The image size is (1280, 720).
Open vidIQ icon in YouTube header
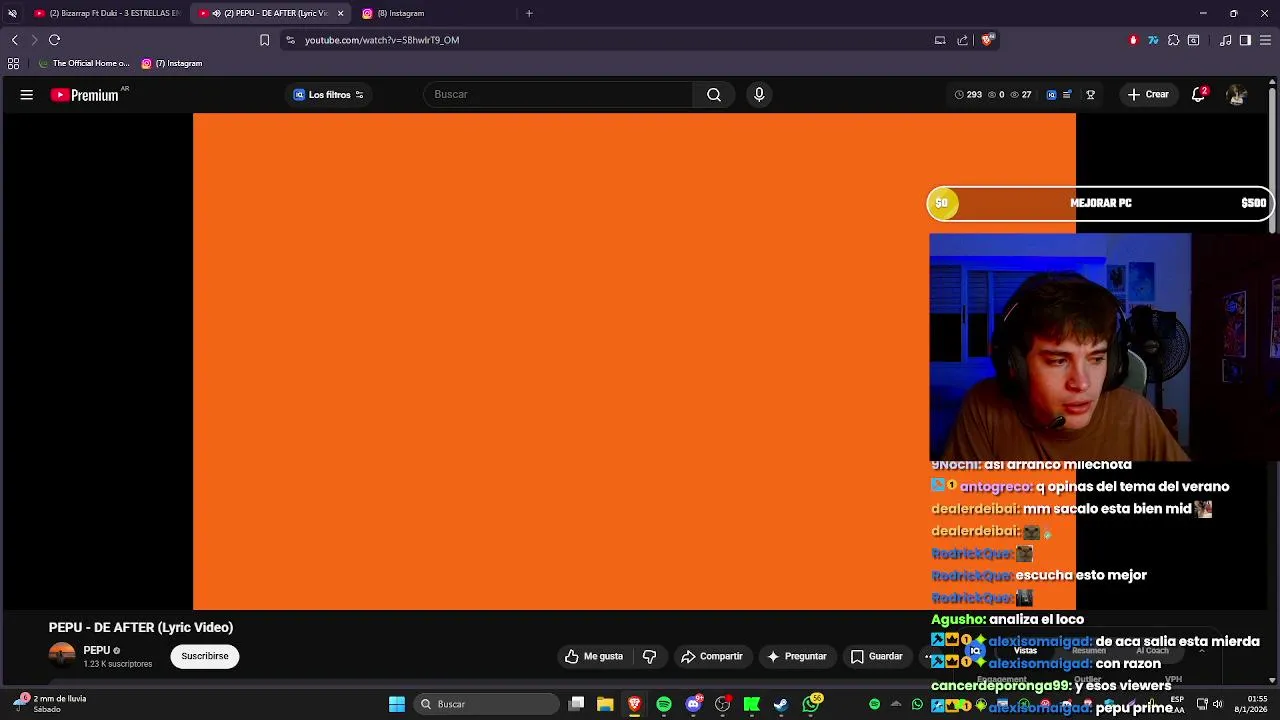1051,95
